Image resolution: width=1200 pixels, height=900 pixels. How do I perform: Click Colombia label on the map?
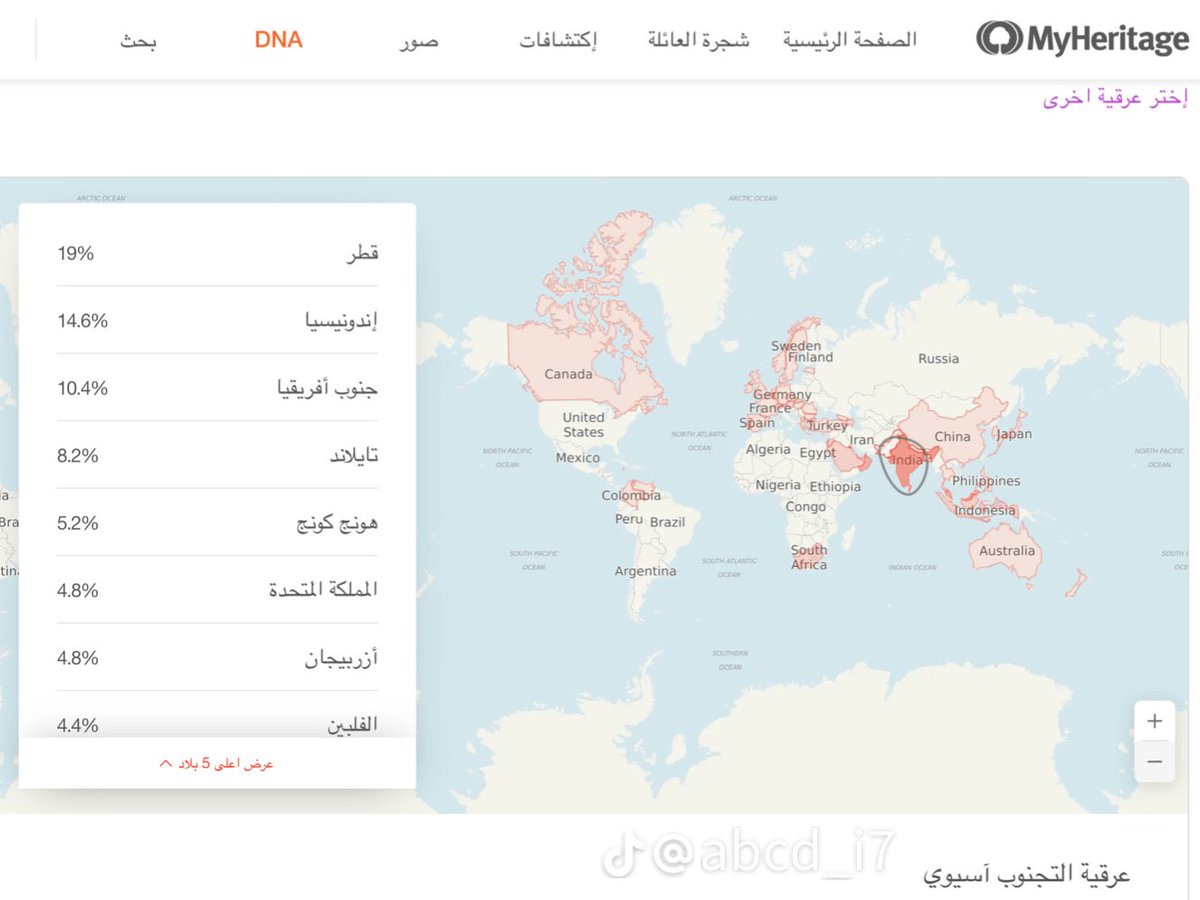click(x=631, y=495)
